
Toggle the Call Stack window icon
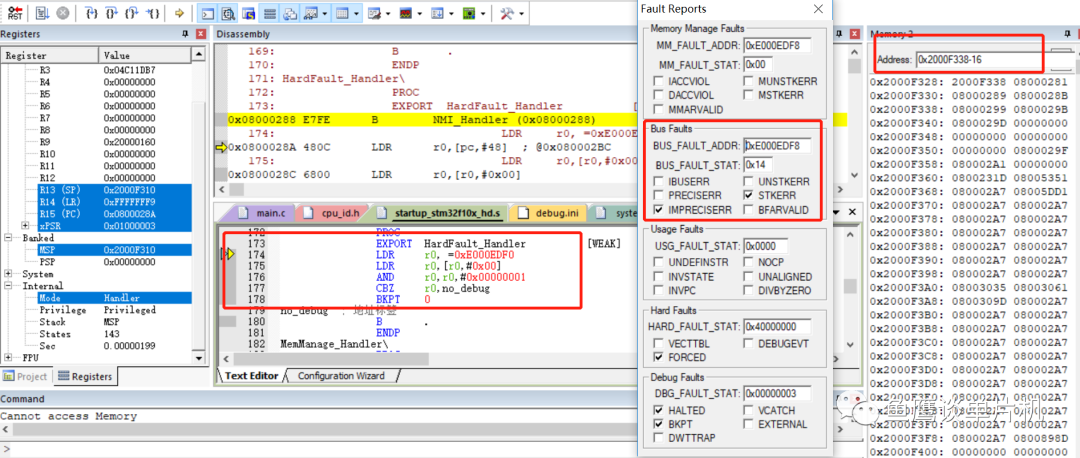(291, 12)
